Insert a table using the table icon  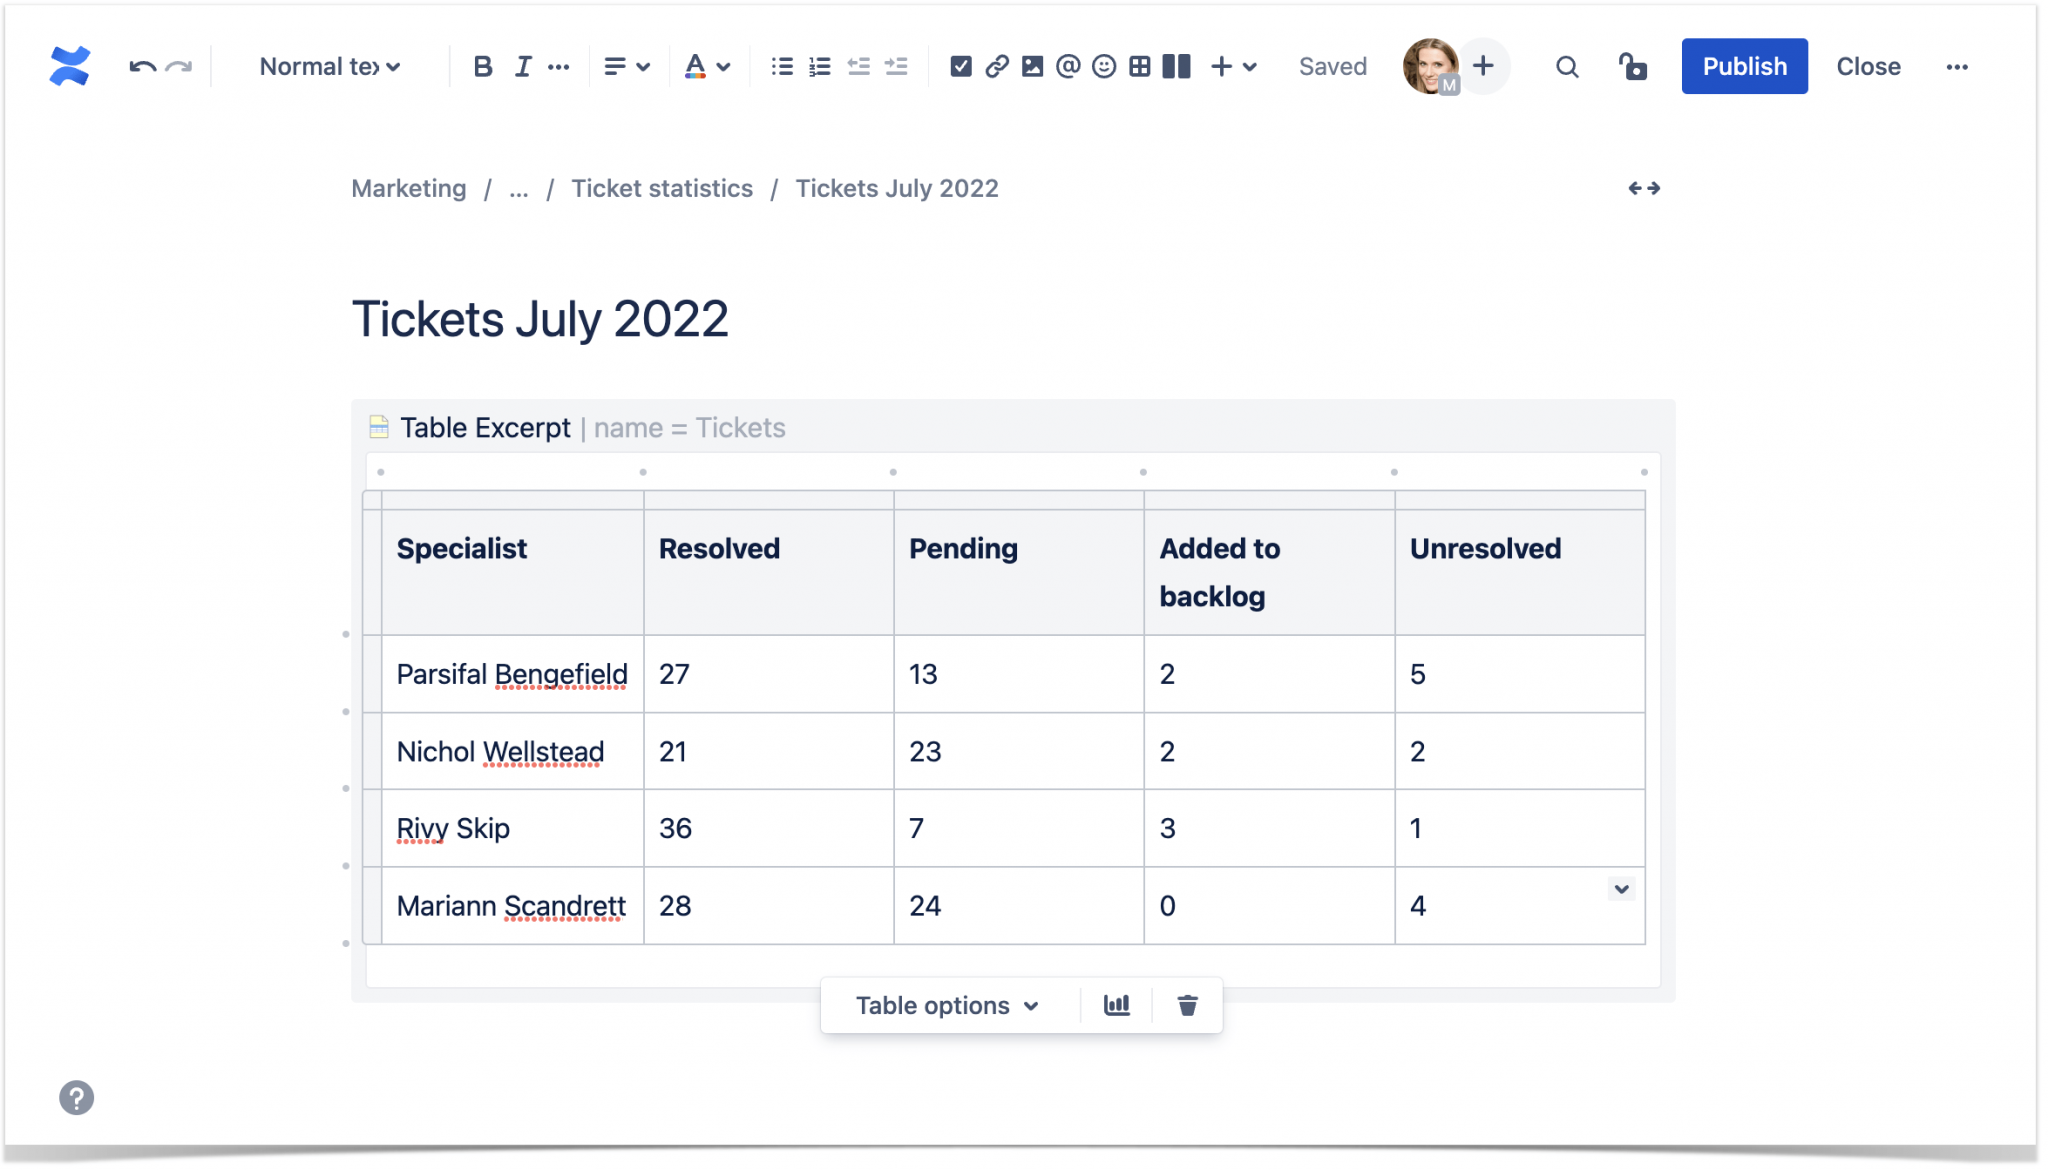pos(1139,66)
